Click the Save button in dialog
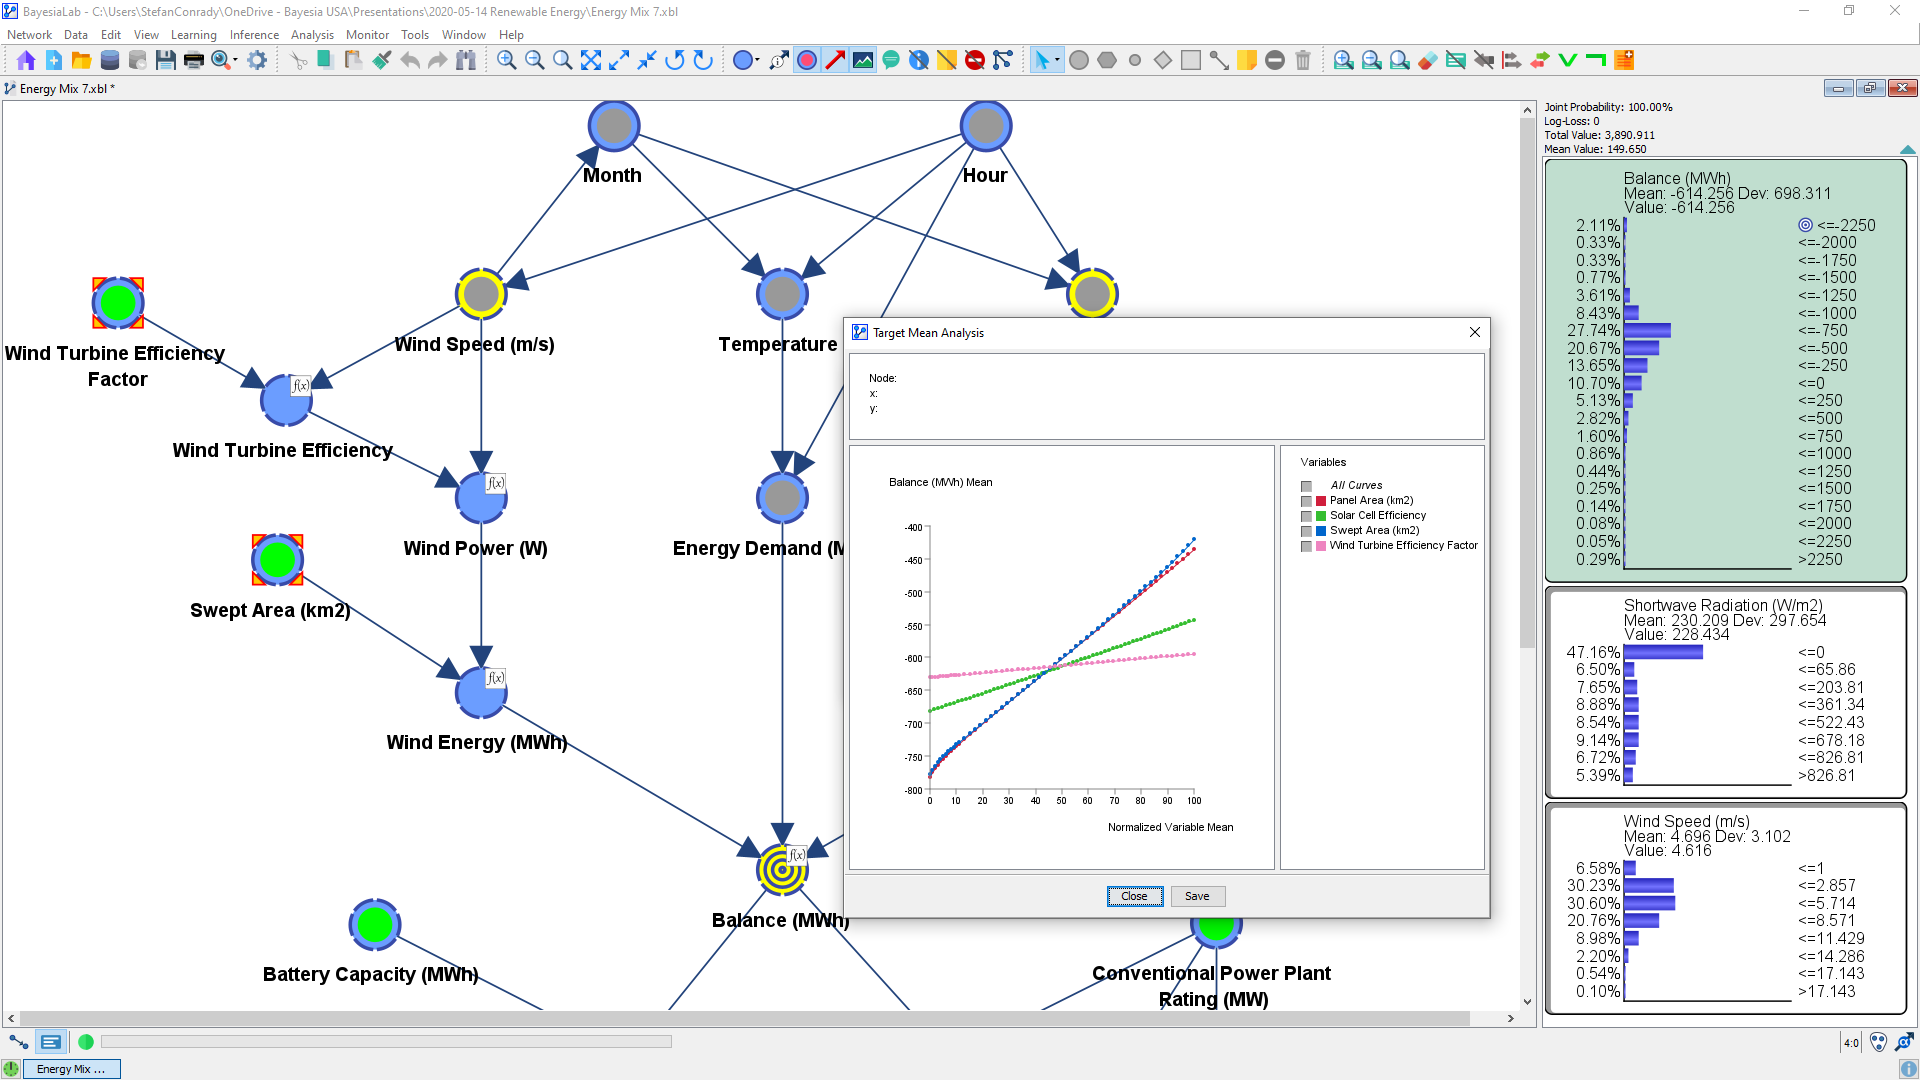The width and height of the screenshot is (1920, 1080). (x=1197, y=896)
